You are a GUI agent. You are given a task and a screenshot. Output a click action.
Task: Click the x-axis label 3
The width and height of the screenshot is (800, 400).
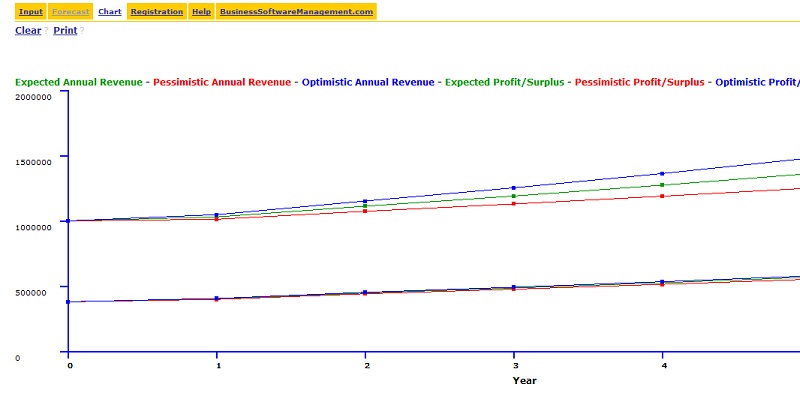(x=516, y=365)
